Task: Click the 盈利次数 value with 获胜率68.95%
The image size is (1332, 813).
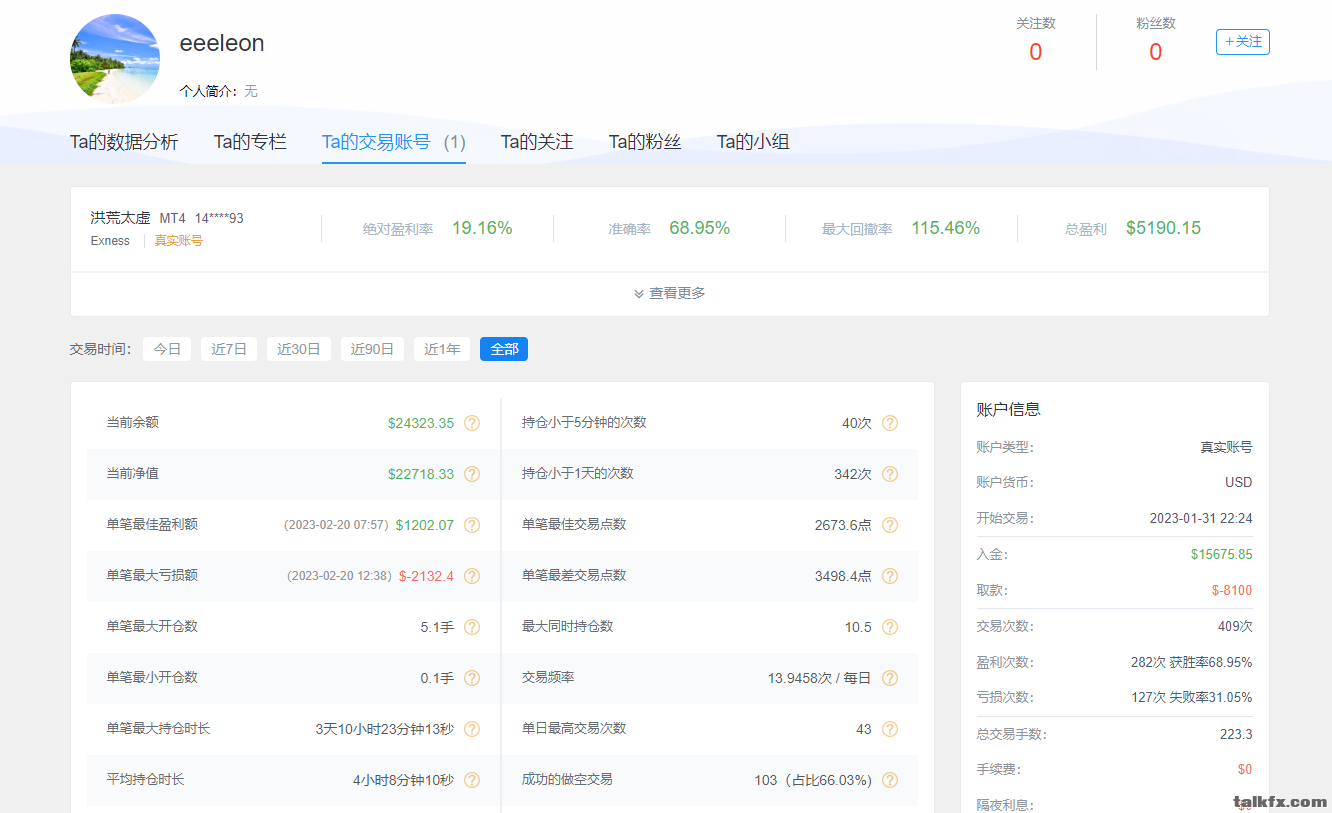Action: pyautogui.click(x=1192, y=662)
